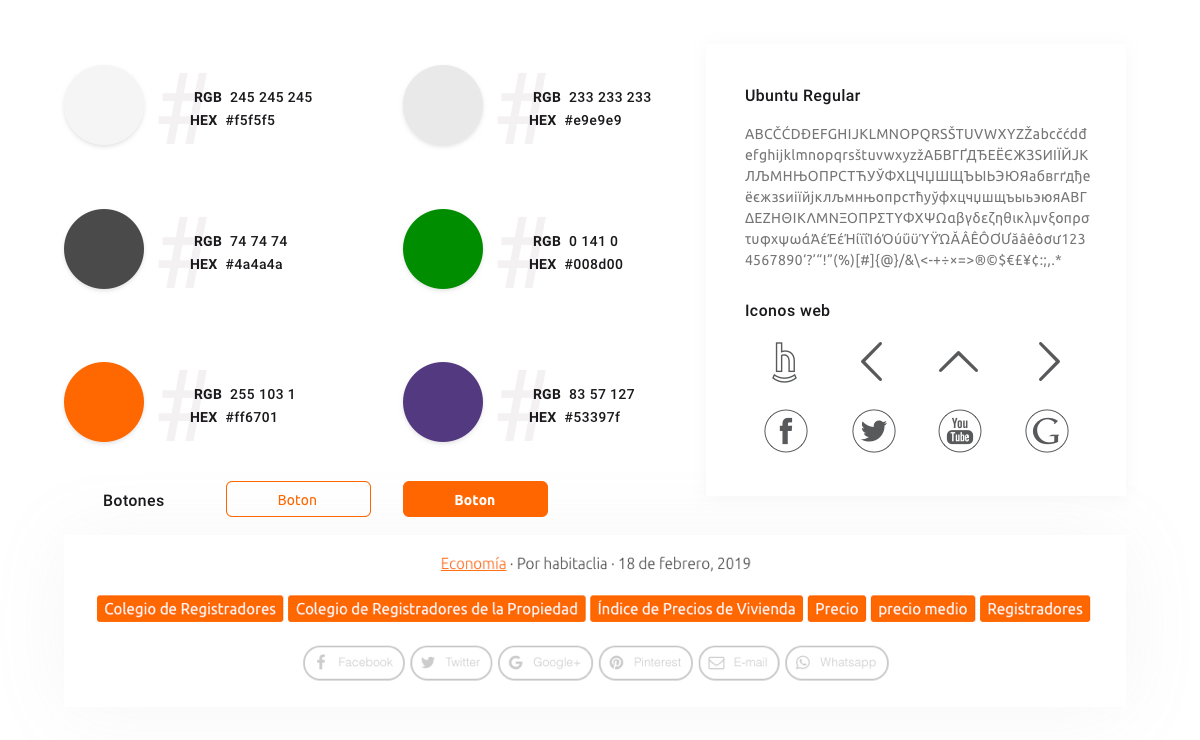Click the circled Twitter bird icon

[874, 431]
